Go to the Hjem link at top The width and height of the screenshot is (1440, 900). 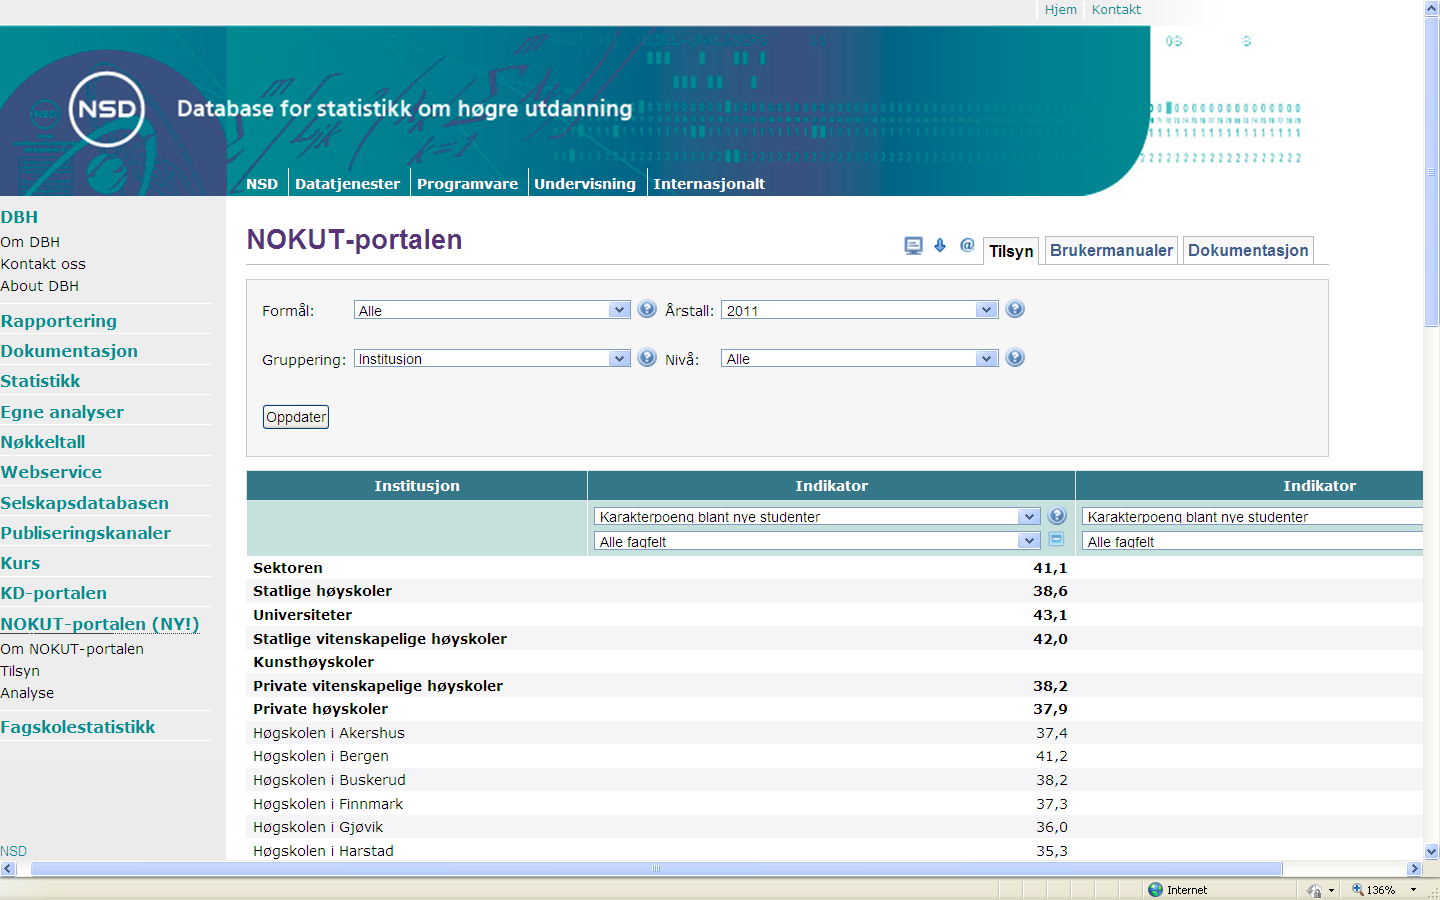coord(1061,9)
